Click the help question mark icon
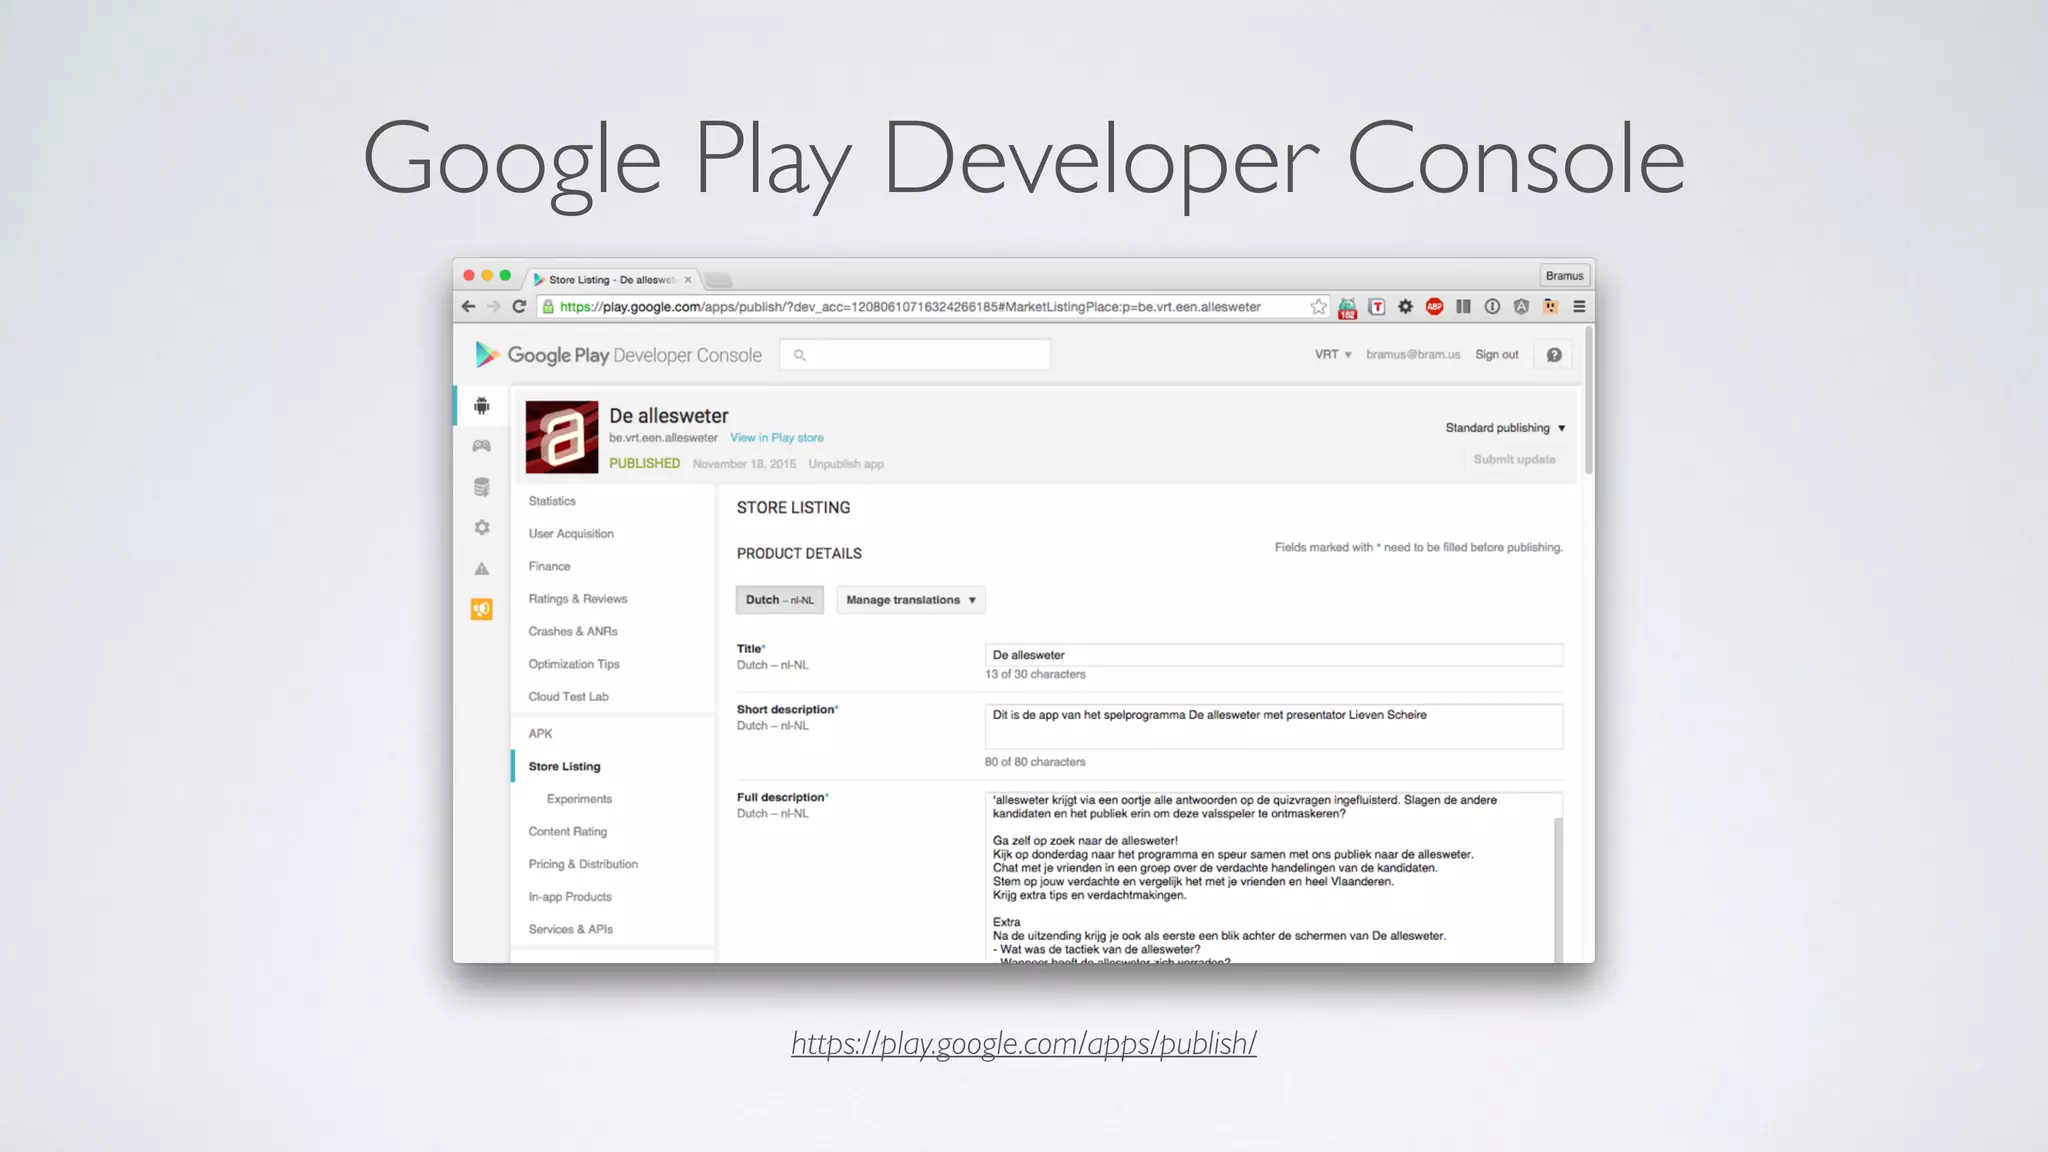This screenshot has width=2048, height=1152. click(1554, 355)
